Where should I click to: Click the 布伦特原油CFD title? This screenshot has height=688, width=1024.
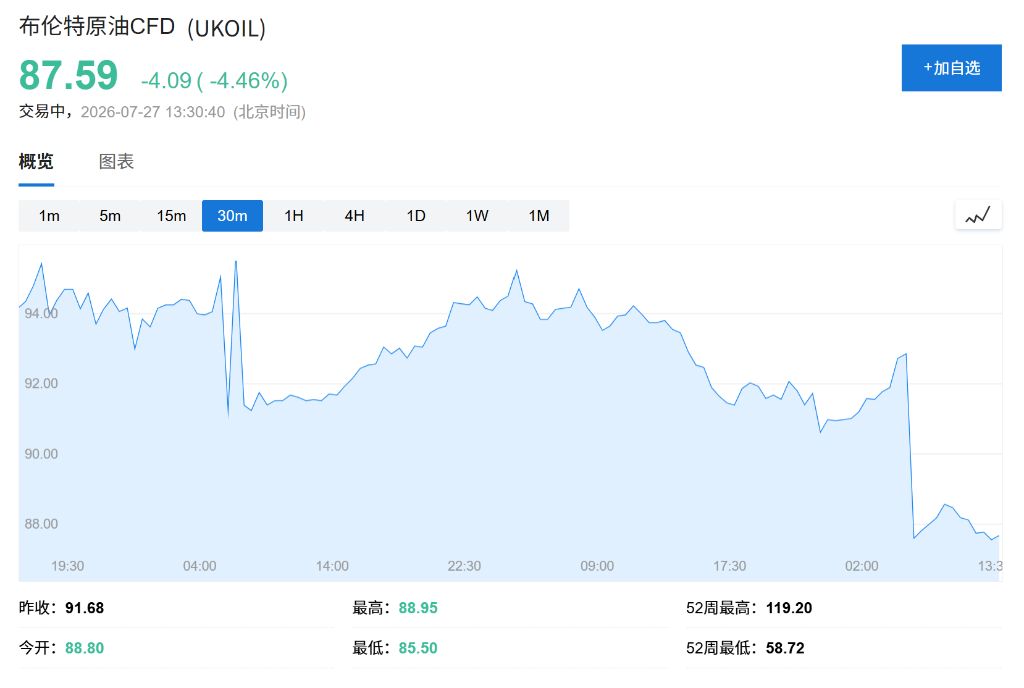tap(97, 27)
